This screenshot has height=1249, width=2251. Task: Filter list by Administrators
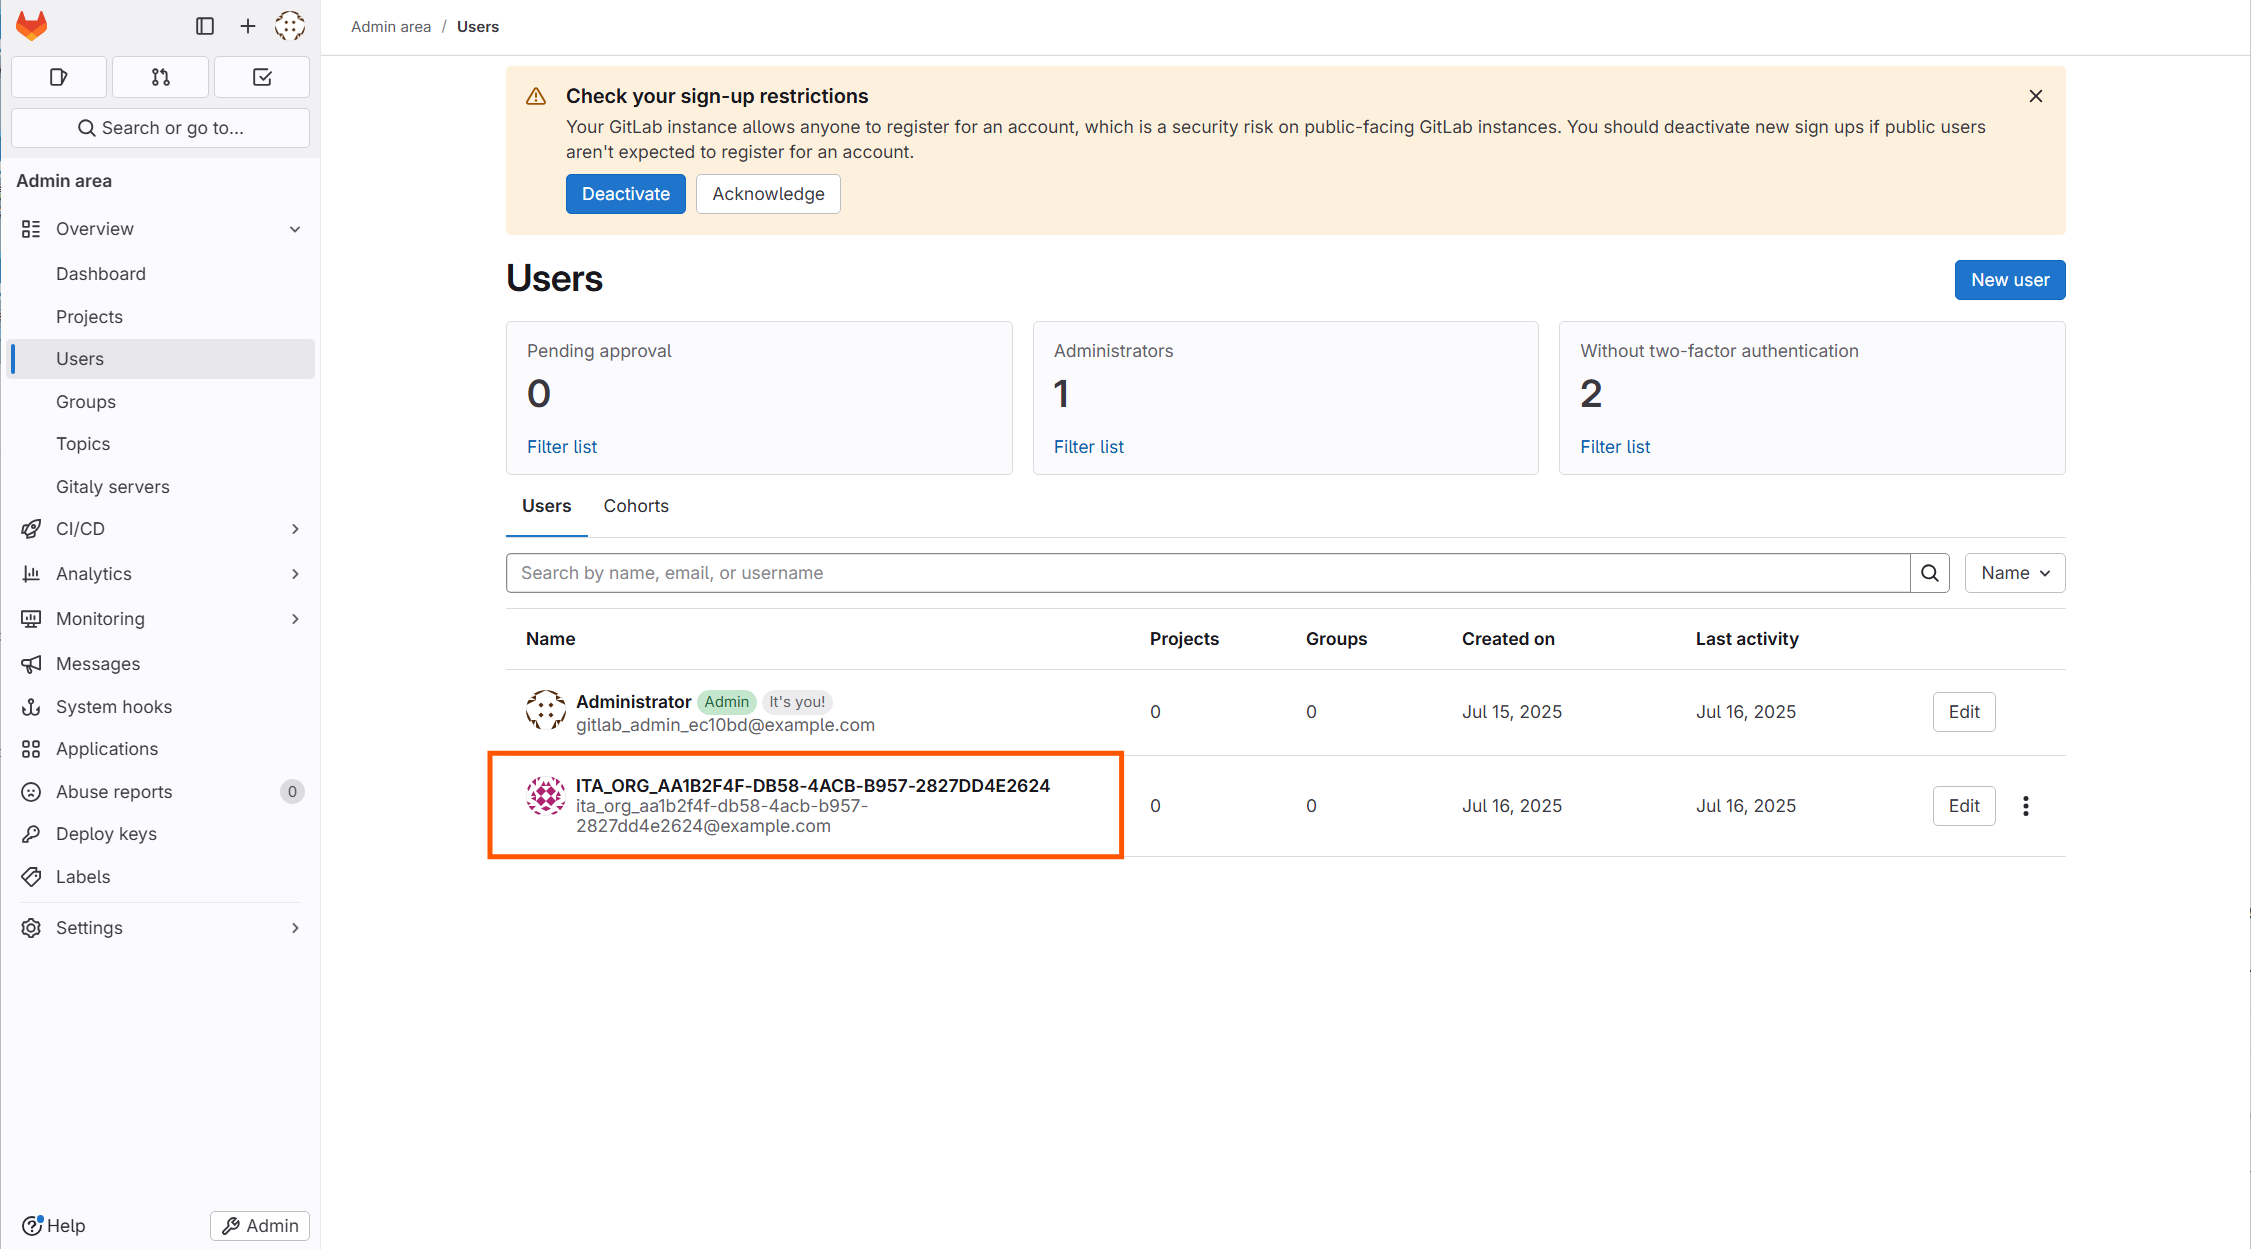pos(1088,447)
